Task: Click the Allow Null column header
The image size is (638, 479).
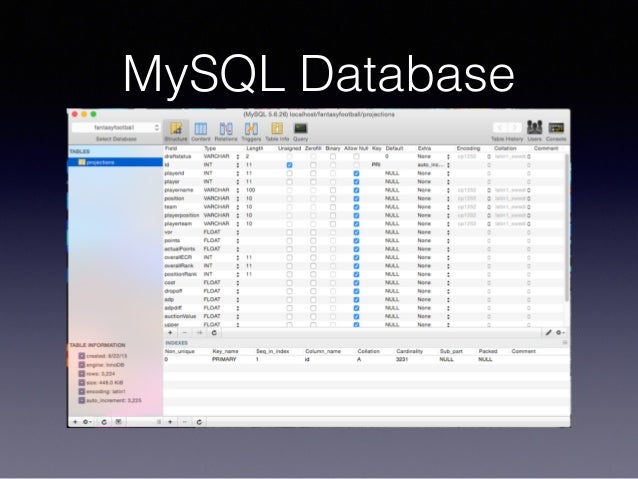Action: [x=356, y=149]
